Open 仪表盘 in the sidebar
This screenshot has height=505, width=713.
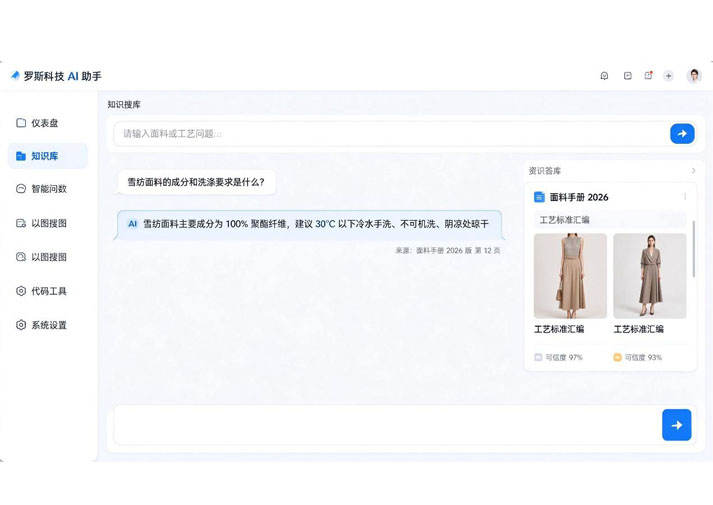click(47, 123)
